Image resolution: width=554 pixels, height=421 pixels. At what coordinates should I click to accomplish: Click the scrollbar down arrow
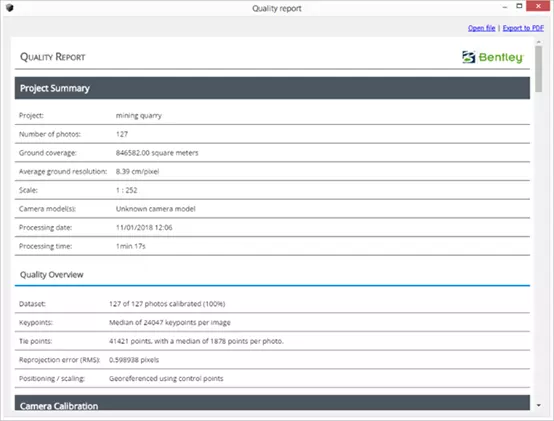pos(538,405)
